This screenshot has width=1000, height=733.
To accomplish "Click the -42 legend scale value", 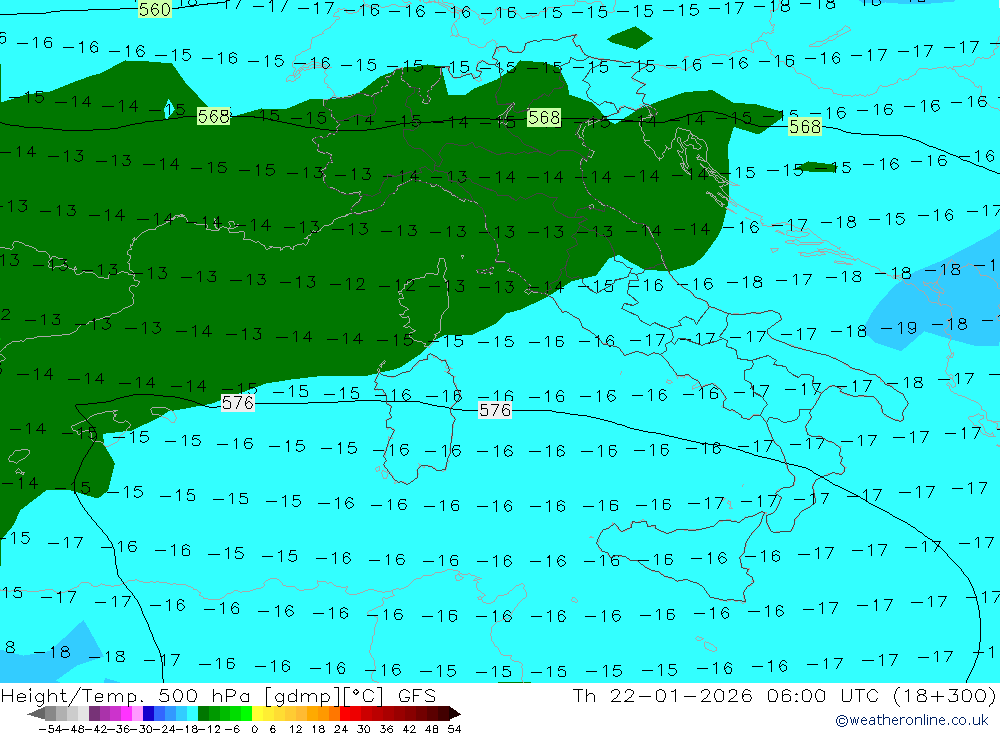I will [x=97, y=729].
